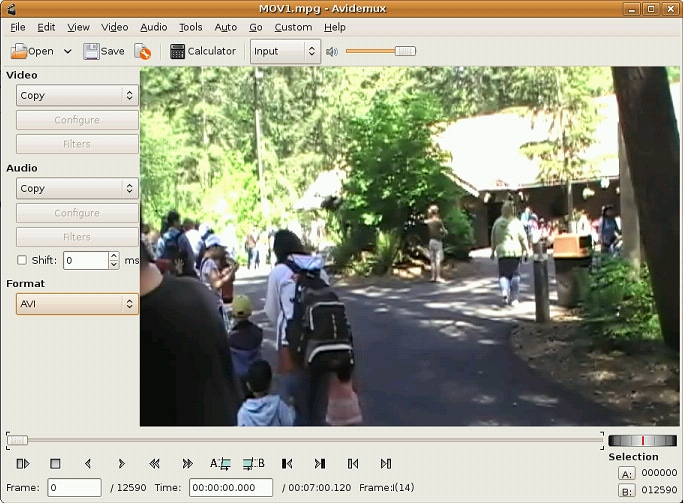This screenshot has height=503, width=683.
Task: Click the video preview frame
Action: click(409, 246)
